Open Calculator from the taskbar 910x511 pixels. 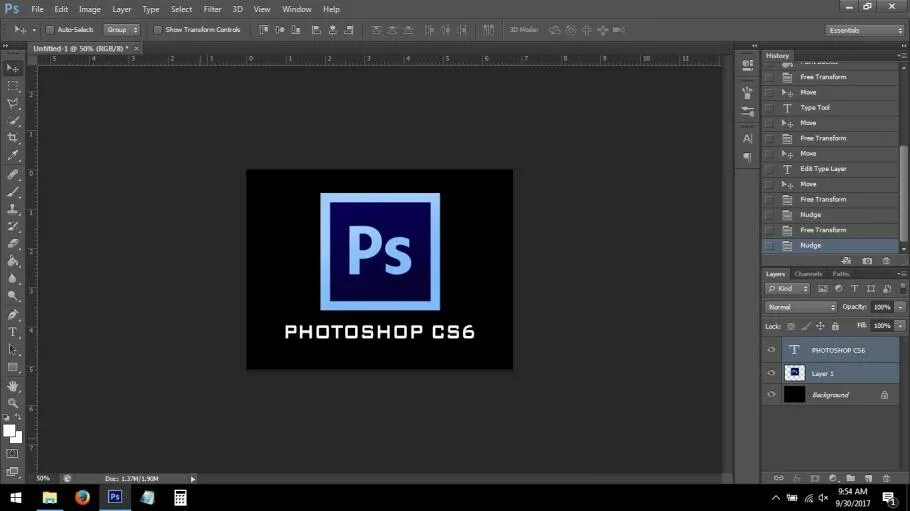(x=180, y=498)
